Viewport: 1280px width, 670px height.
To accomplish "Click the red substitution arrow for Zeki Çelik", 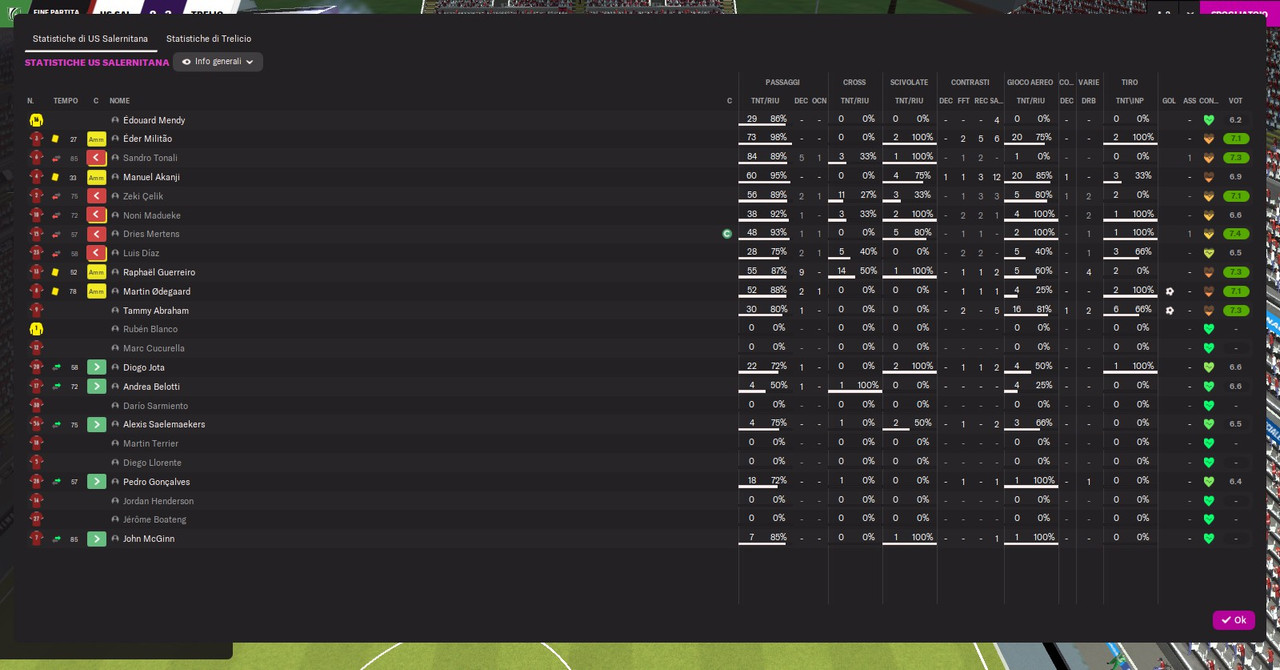I will click(x=96, y=196).
